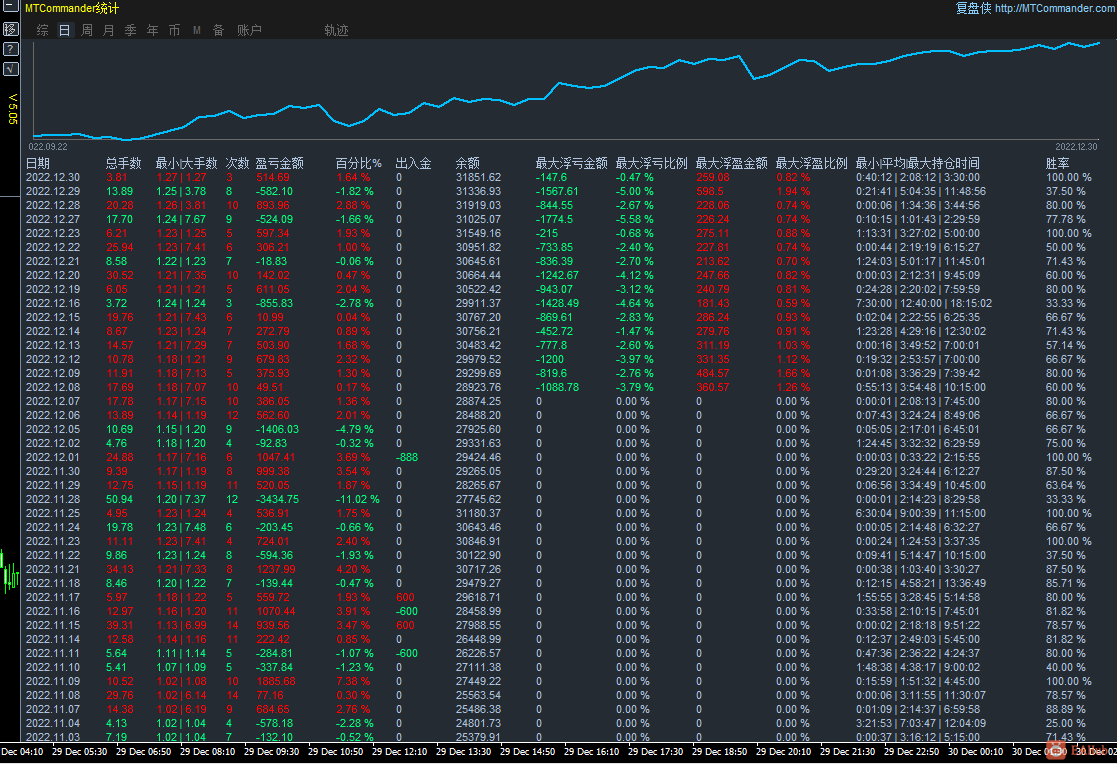Open the 账户 account tab
This screenshot has height=765, width=1117.
pos(249,30)
